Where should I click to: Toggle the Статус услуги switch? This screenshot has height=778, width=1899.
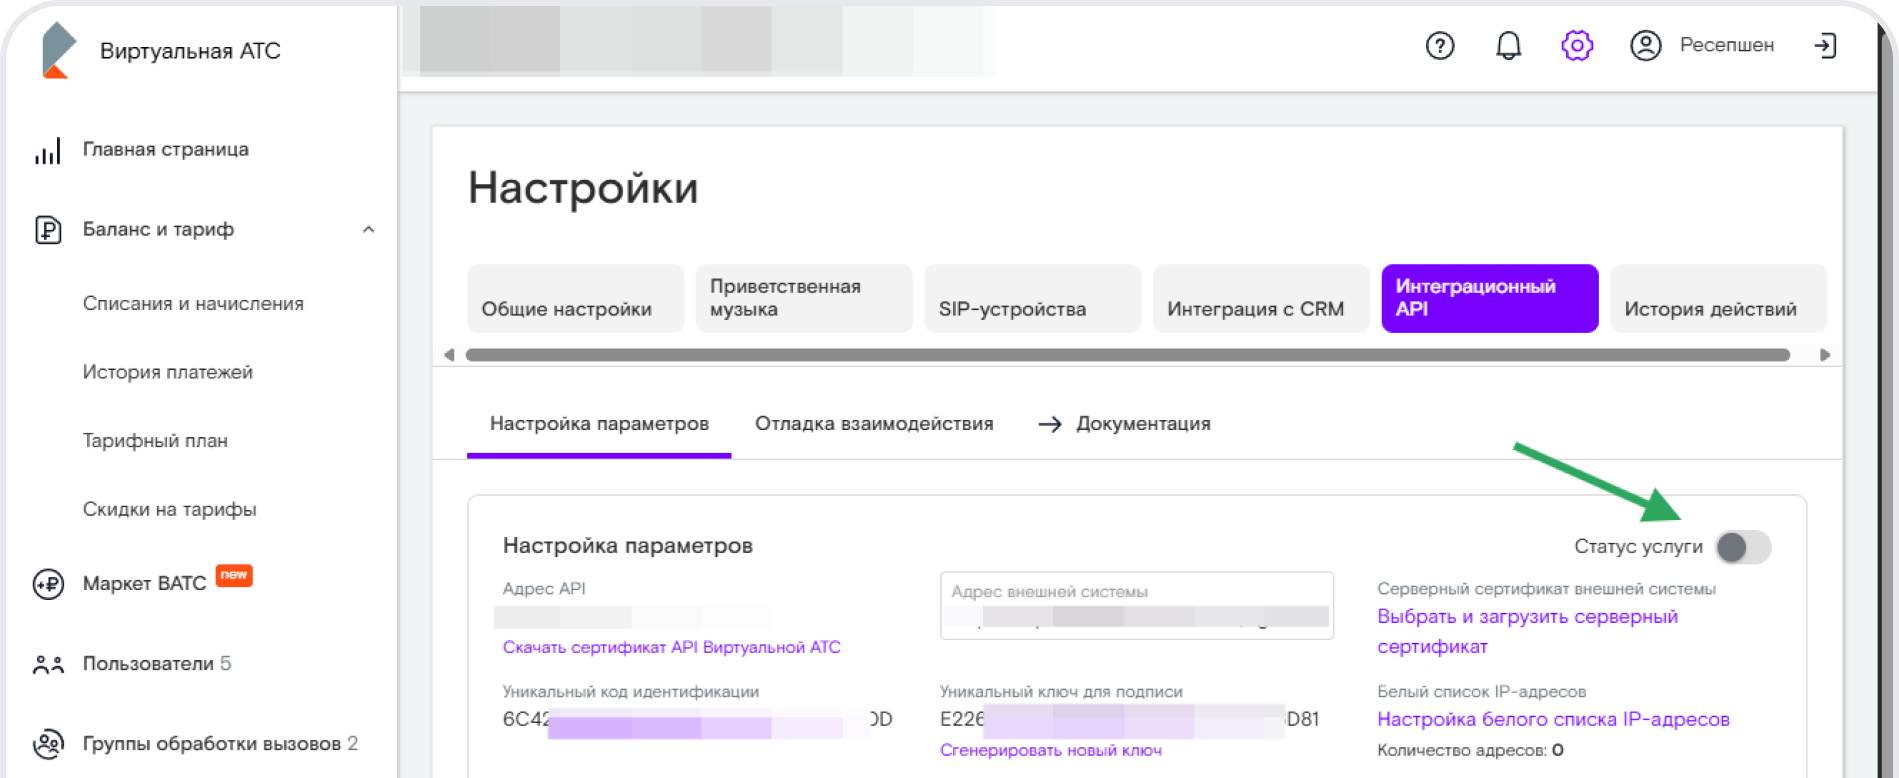1743,547
